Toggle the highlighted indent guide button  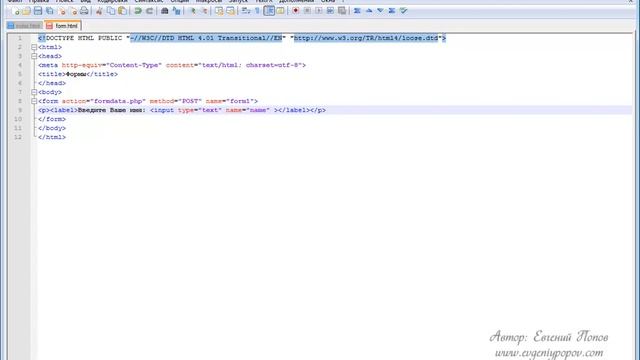click(x=269, y=11)
